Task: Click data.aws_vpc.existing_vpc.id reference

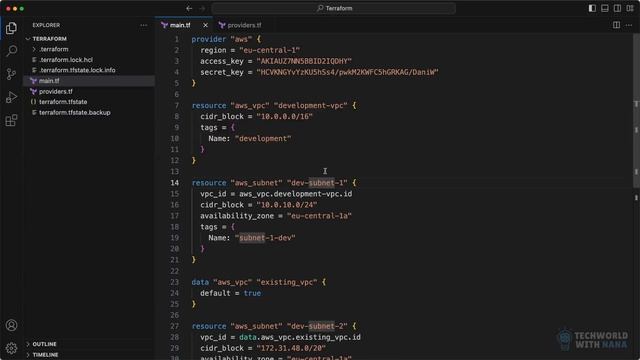Action: point(300,337)
